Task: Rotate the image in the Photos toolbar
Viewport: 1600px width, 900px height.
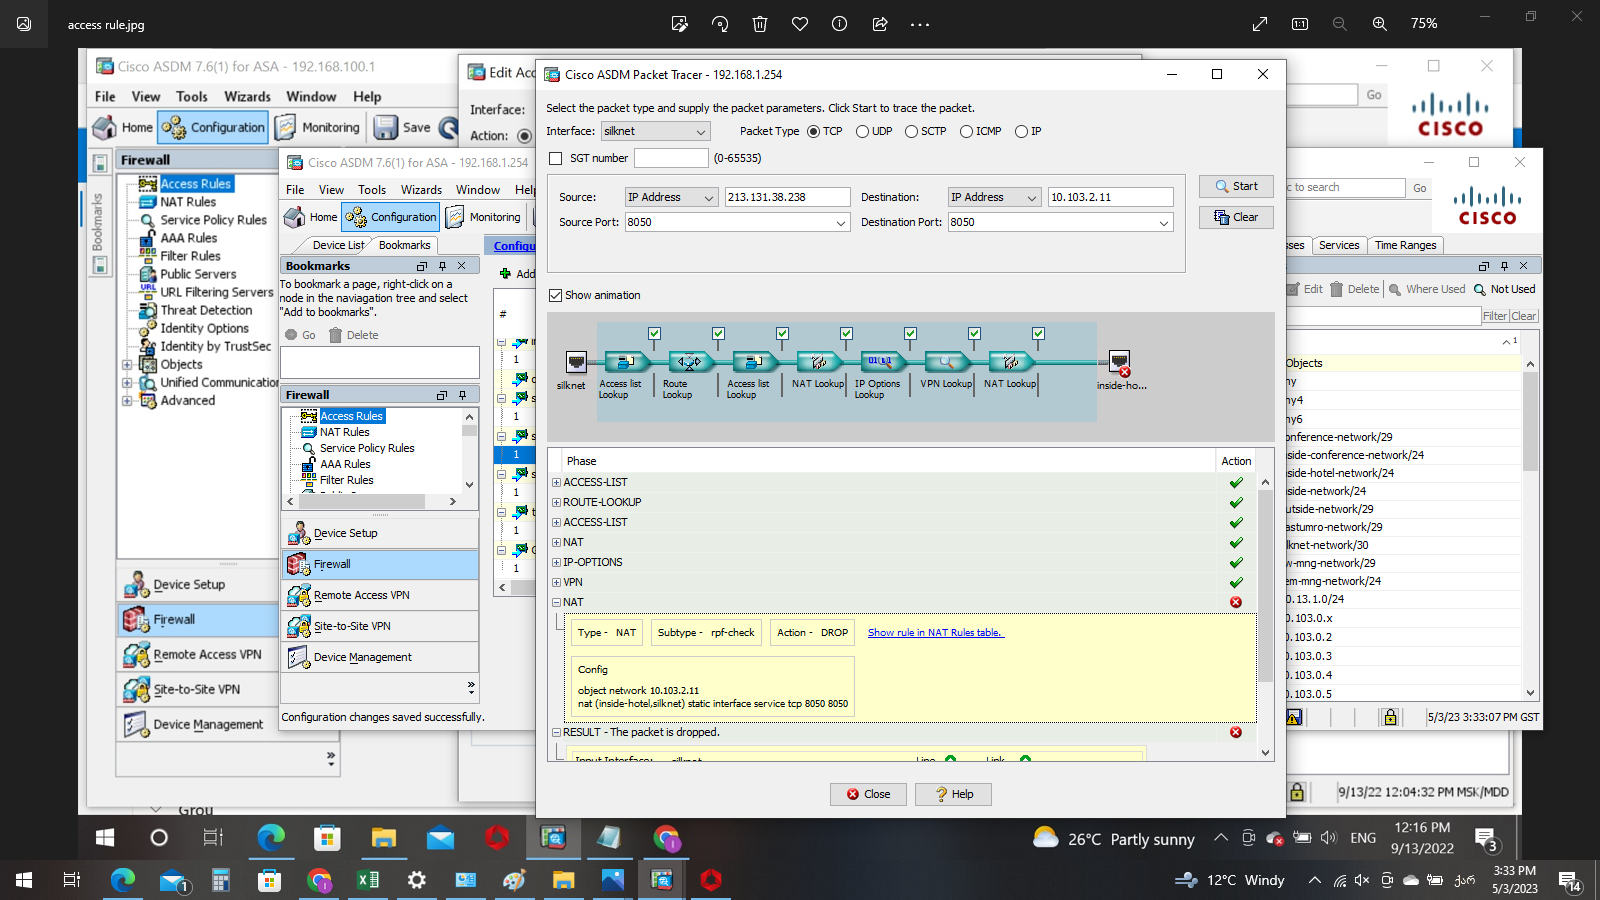Action: click(x=720, y=24)
